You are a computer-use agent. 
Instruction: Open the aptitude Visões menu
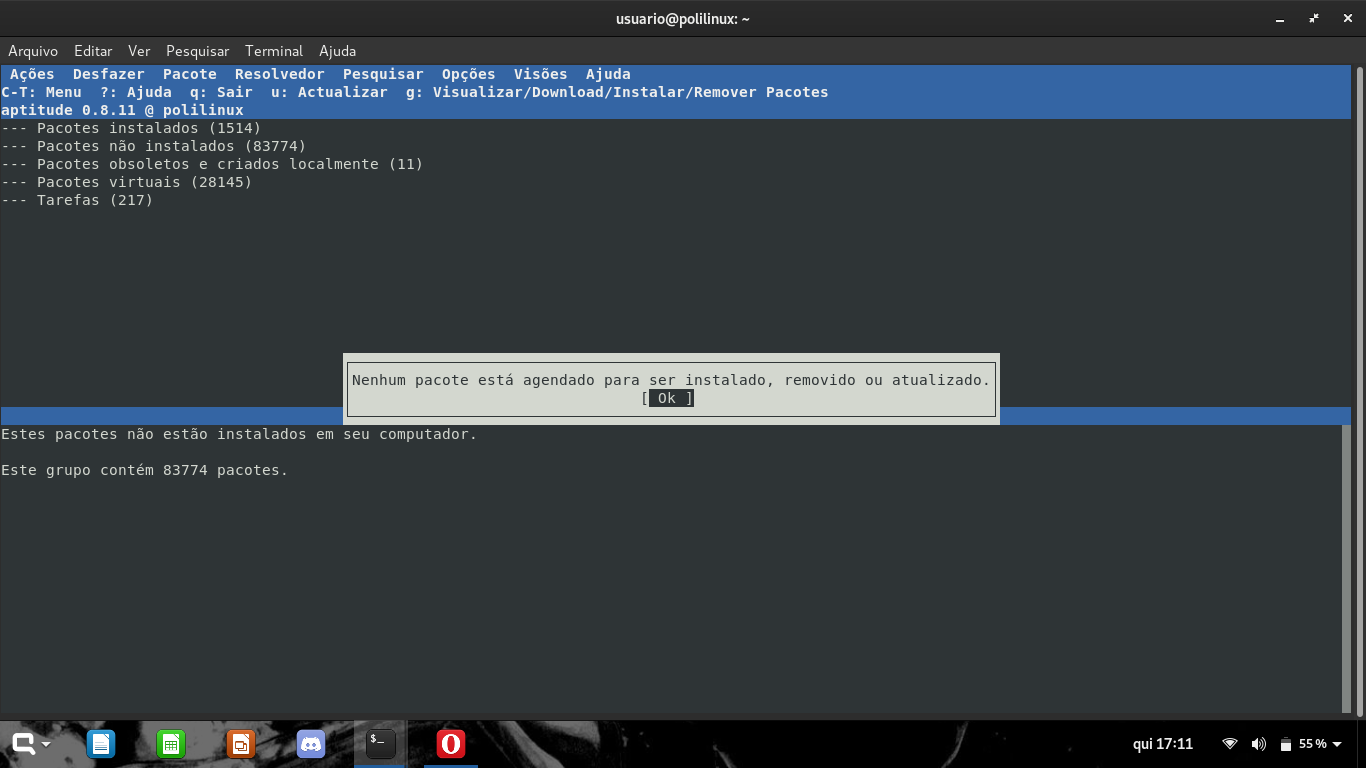tap(541, 74)
